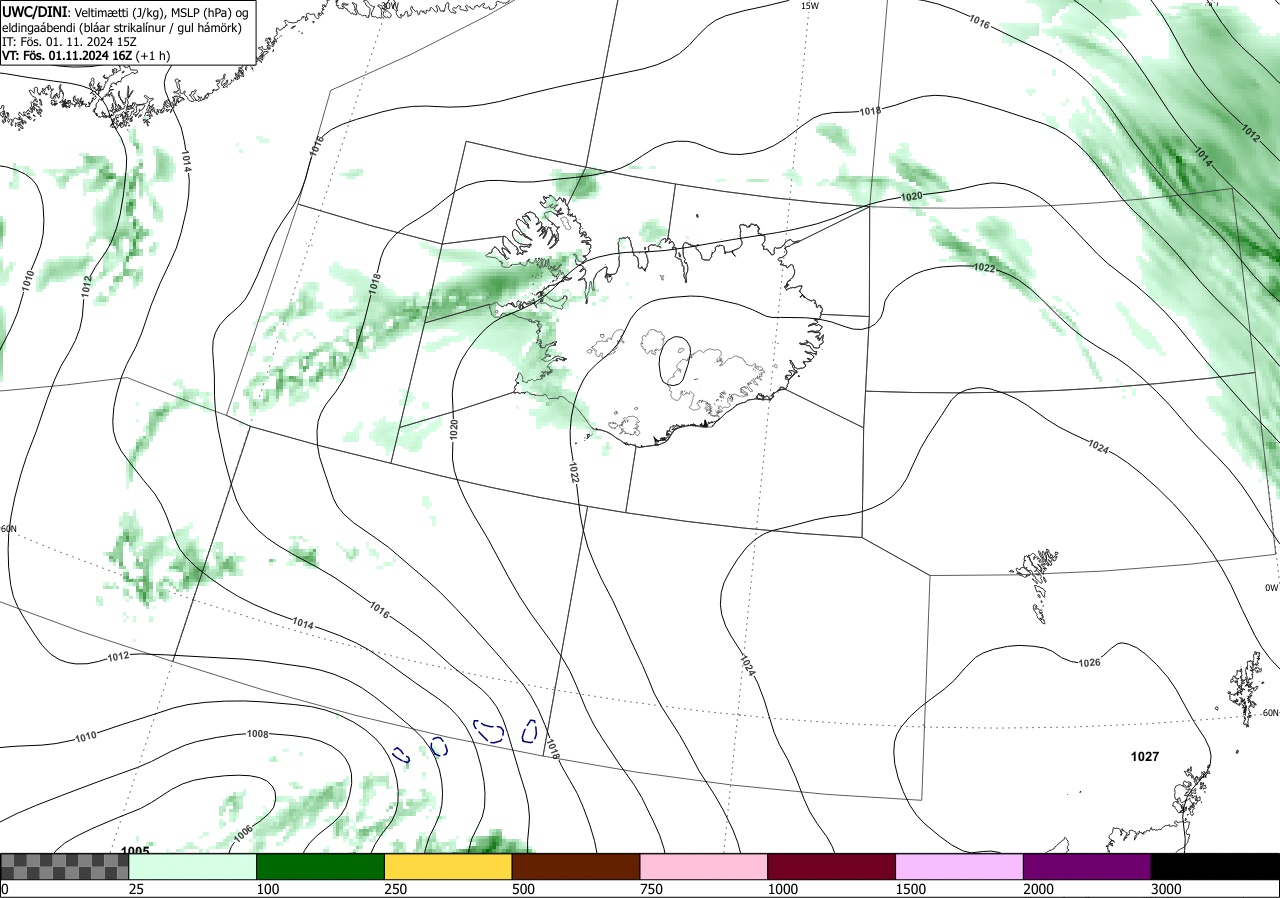Click the light purple 1500–2000 legend swatch

pyautogui.click(x=960, y=866)
